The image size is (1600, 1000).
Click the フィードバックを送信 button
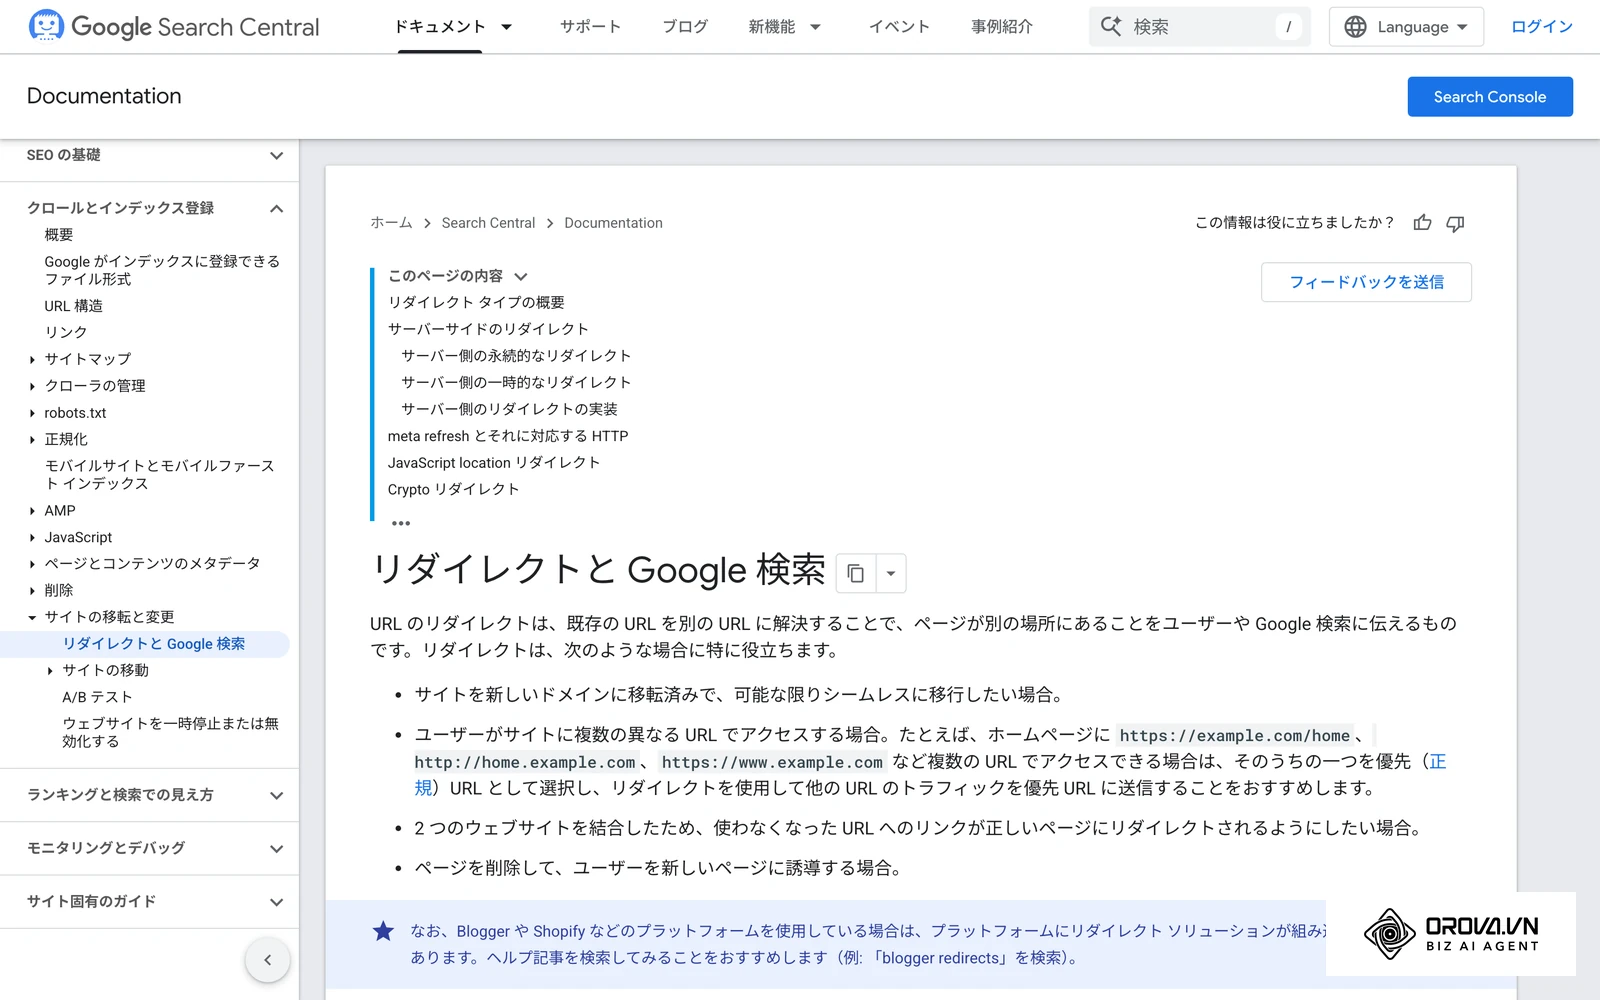point(1366,282)
